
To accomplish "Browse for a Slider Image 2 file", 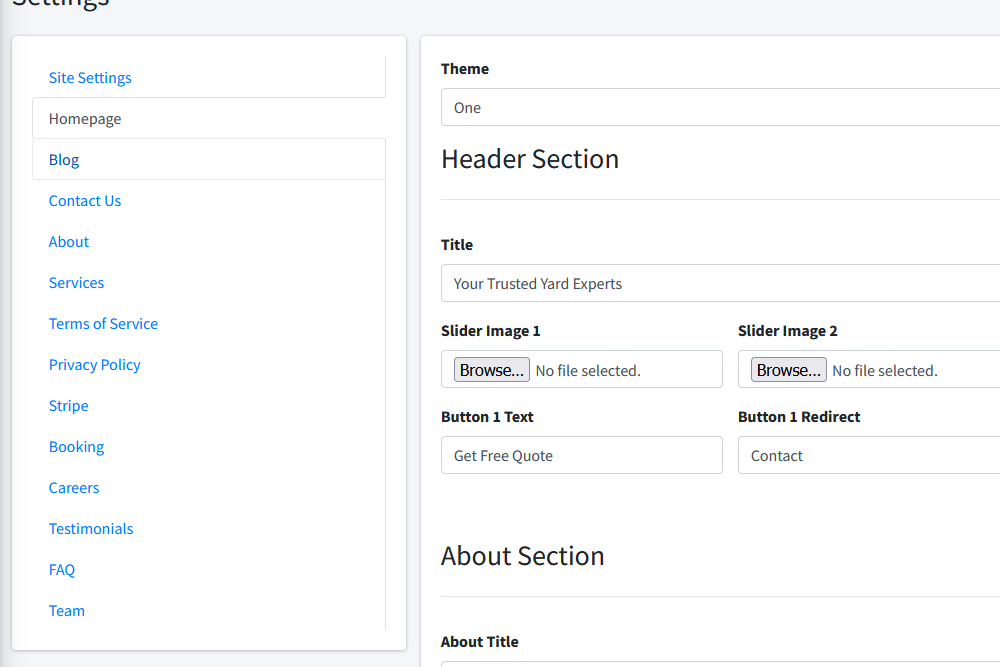I will tap(788, 370).
